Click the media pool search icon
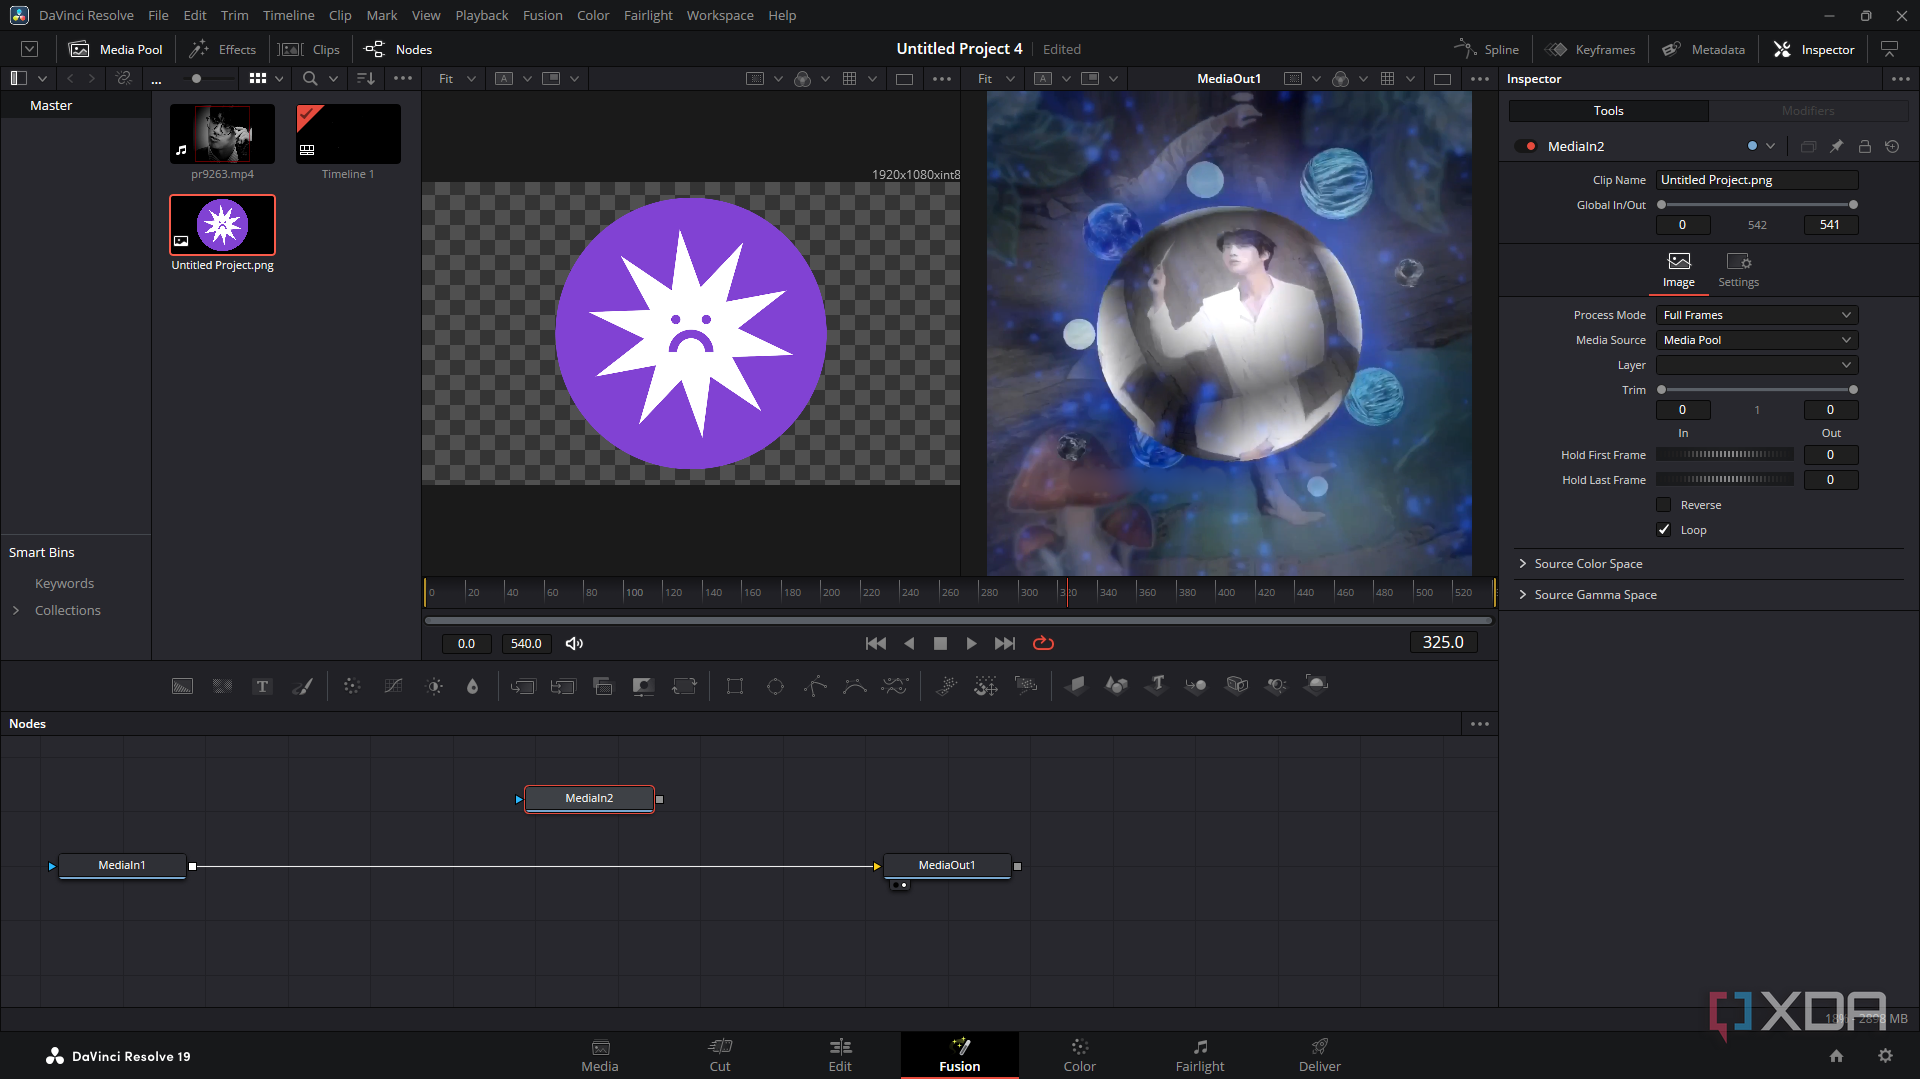The height and width of the screenshot is (1080, 1920). 310,78
